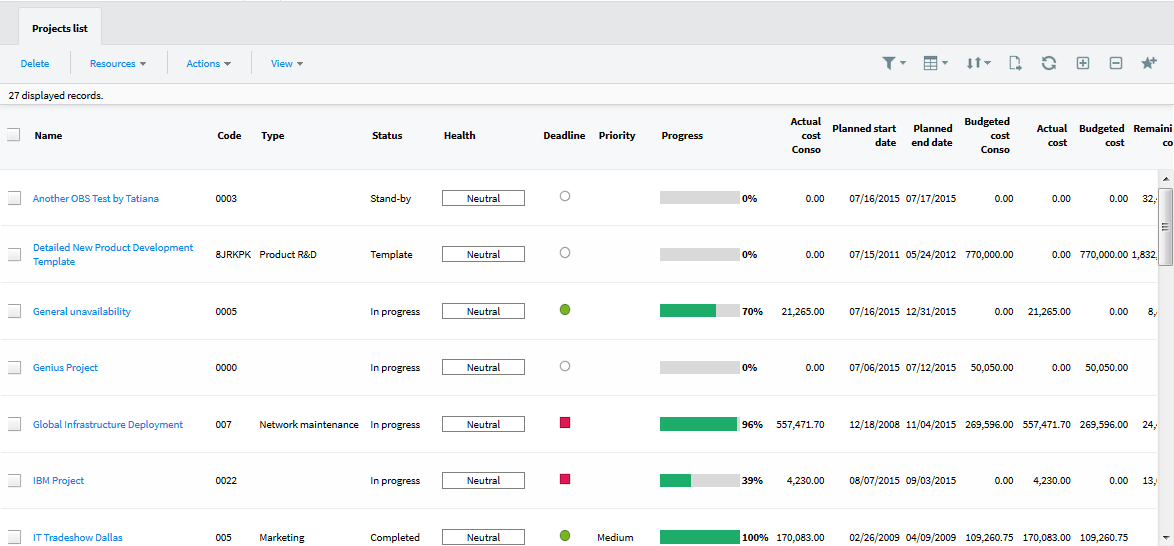Click the expand all plus icon
The height and width of the screenshot is (546, 1174).
[1083, 64]
